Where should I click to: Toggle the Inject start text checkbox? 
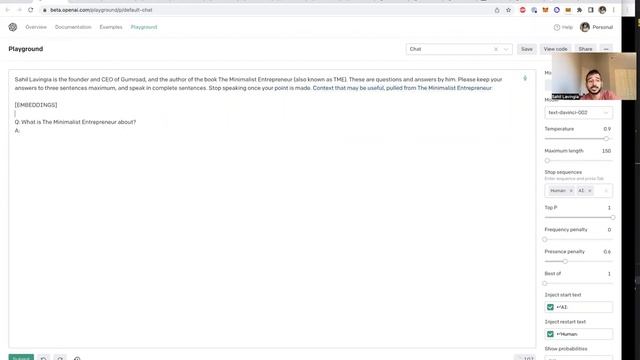550,307
